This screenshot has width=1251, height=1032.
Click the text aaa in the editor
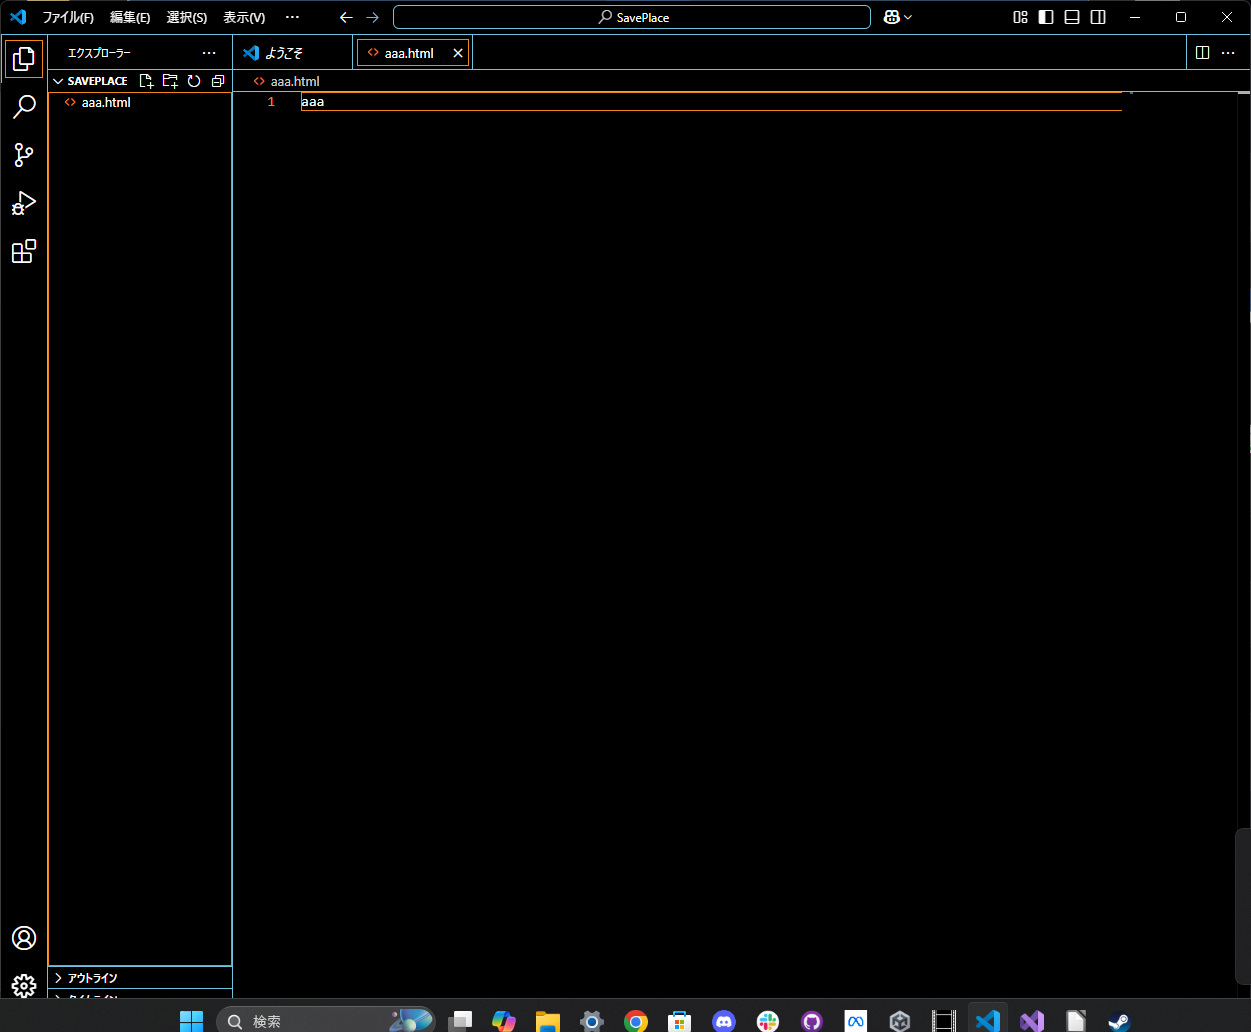[x=313, y=102]
